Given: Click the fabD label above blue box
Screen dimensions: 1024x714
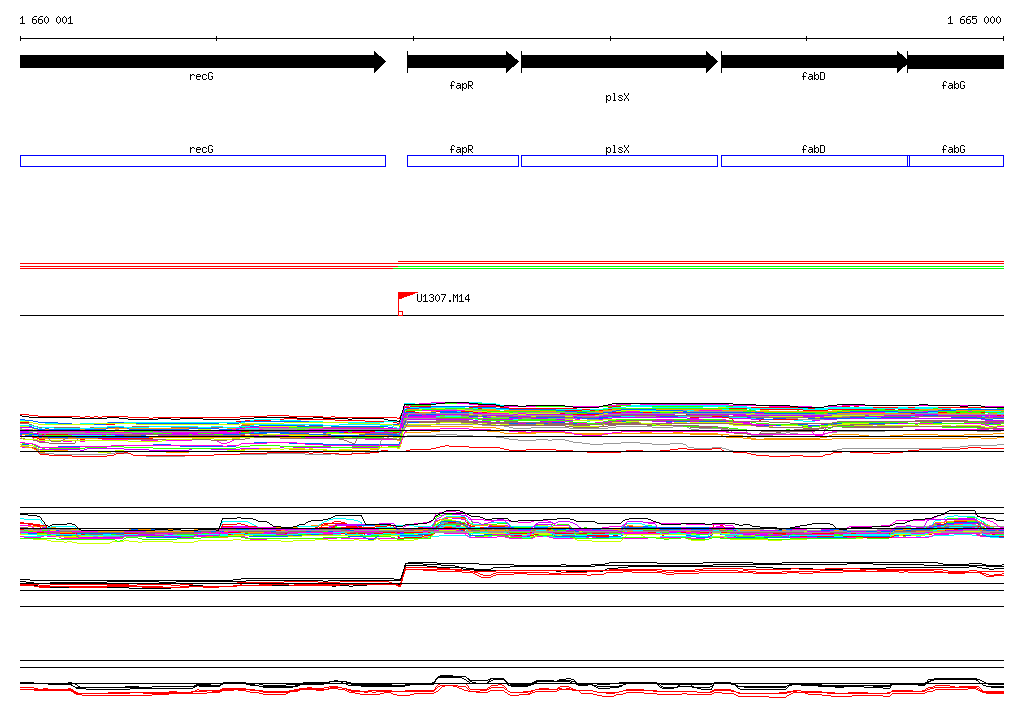Looking at the screenshot, I should click(814, 150).
